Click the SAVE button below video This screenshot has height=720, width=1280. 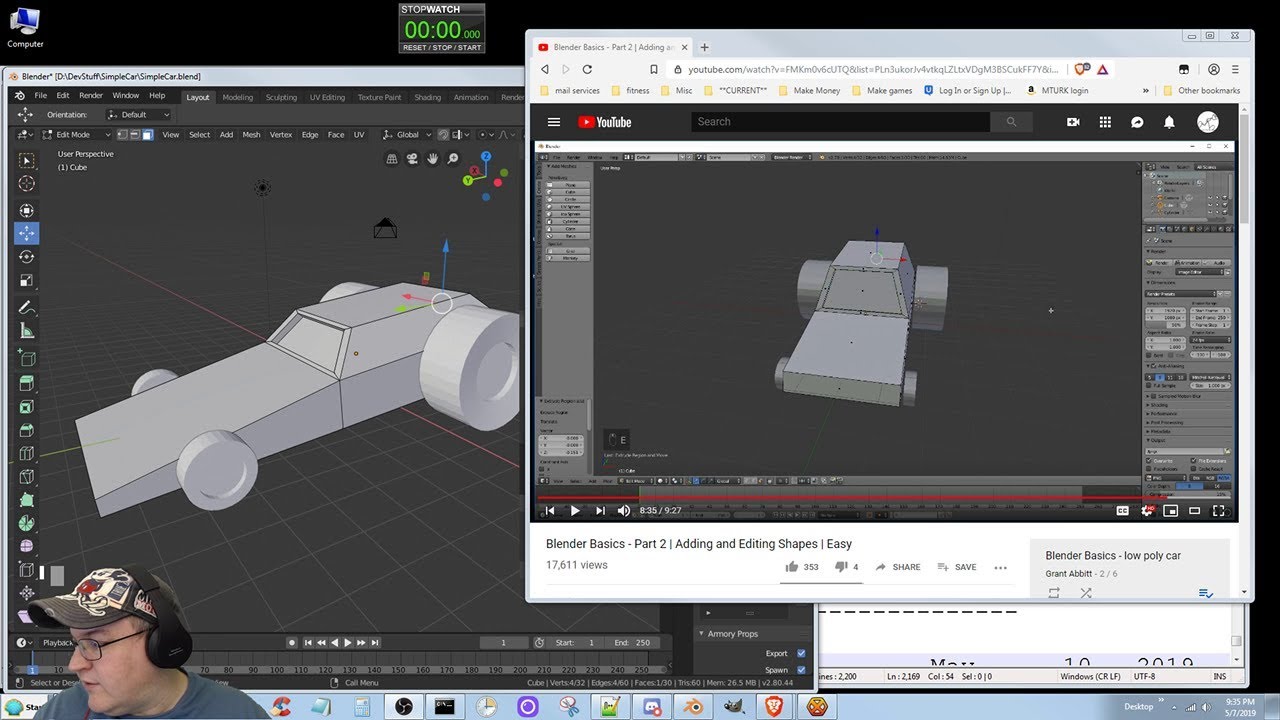coord(956,567)
